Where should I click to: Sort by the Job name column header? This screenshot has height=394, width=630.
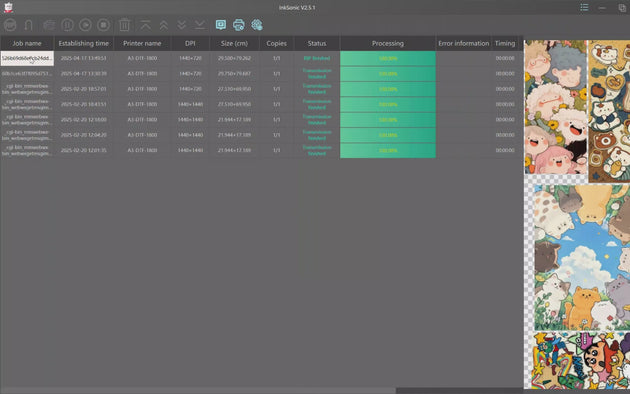tap(27, 43)
